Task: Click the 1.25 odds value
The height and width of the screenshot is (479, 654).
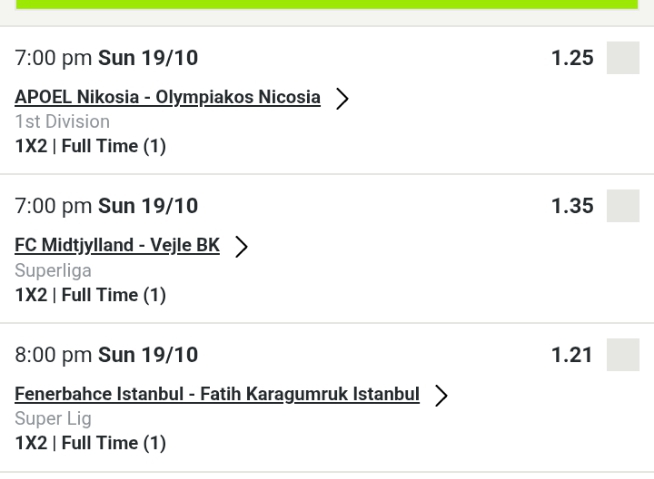Action: point(572,59)
